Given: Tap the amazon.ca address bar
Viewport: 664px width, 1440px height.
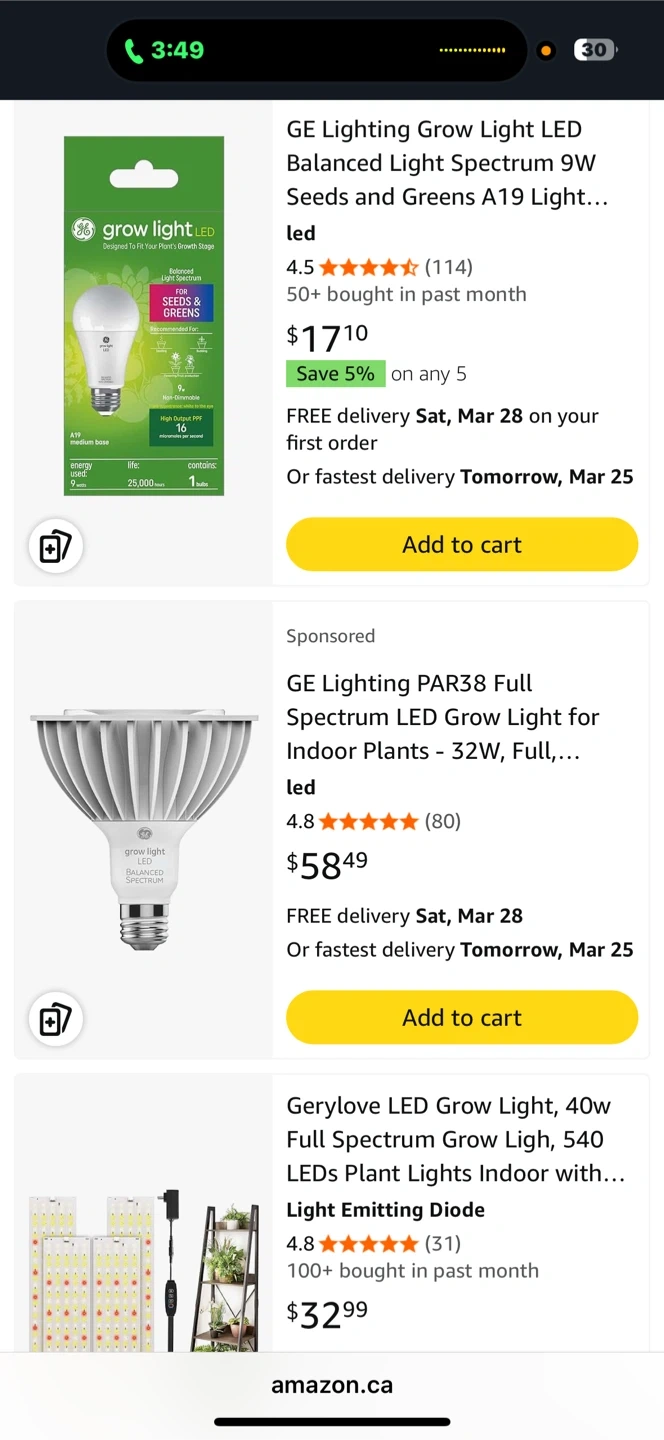Looking at the screenshot, I should pyautogui.click(x=332, y=1386).
